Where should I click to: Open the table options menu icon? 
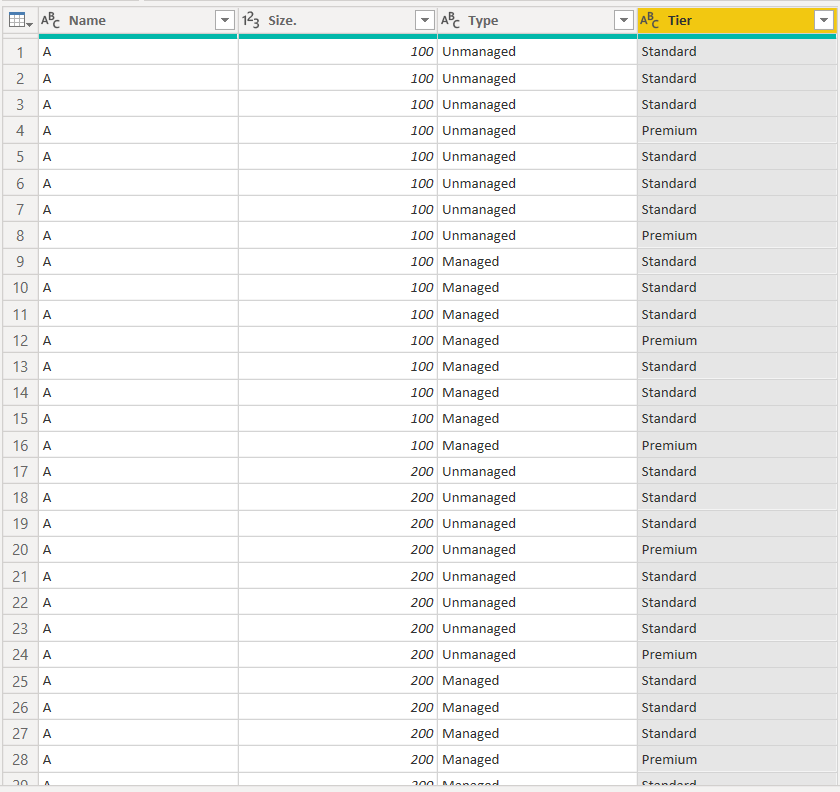pyautogui.click(x=20, y=21)
